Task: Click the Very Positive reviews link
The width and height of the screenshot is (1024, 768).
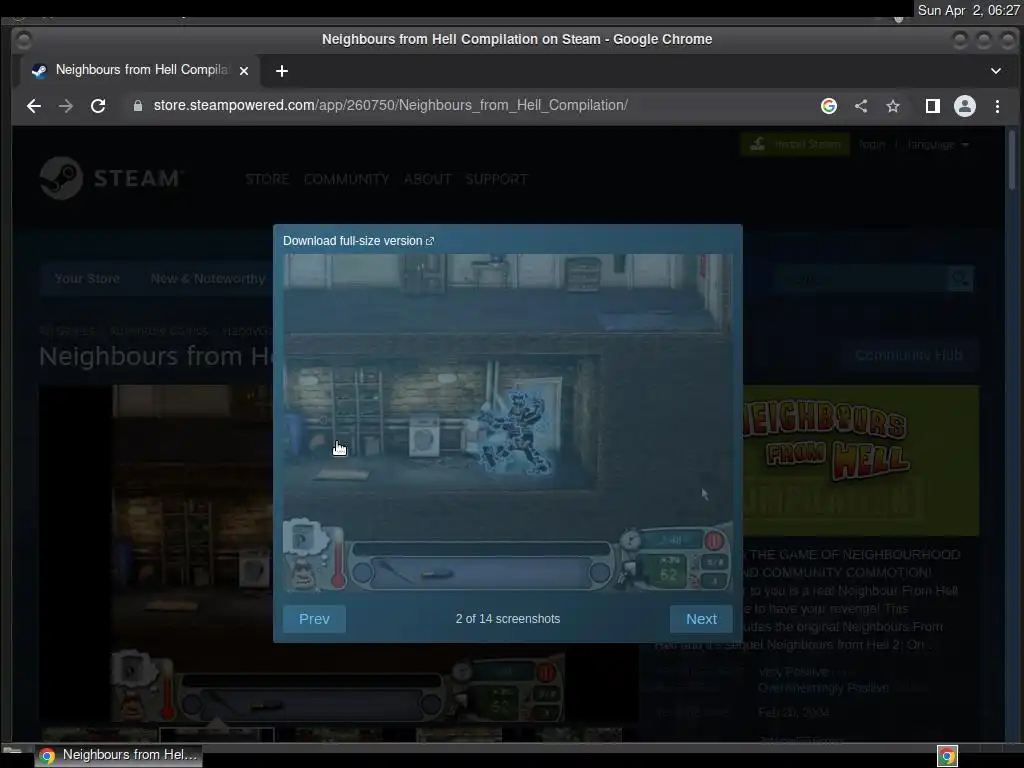Action: [x=793, y=671]
